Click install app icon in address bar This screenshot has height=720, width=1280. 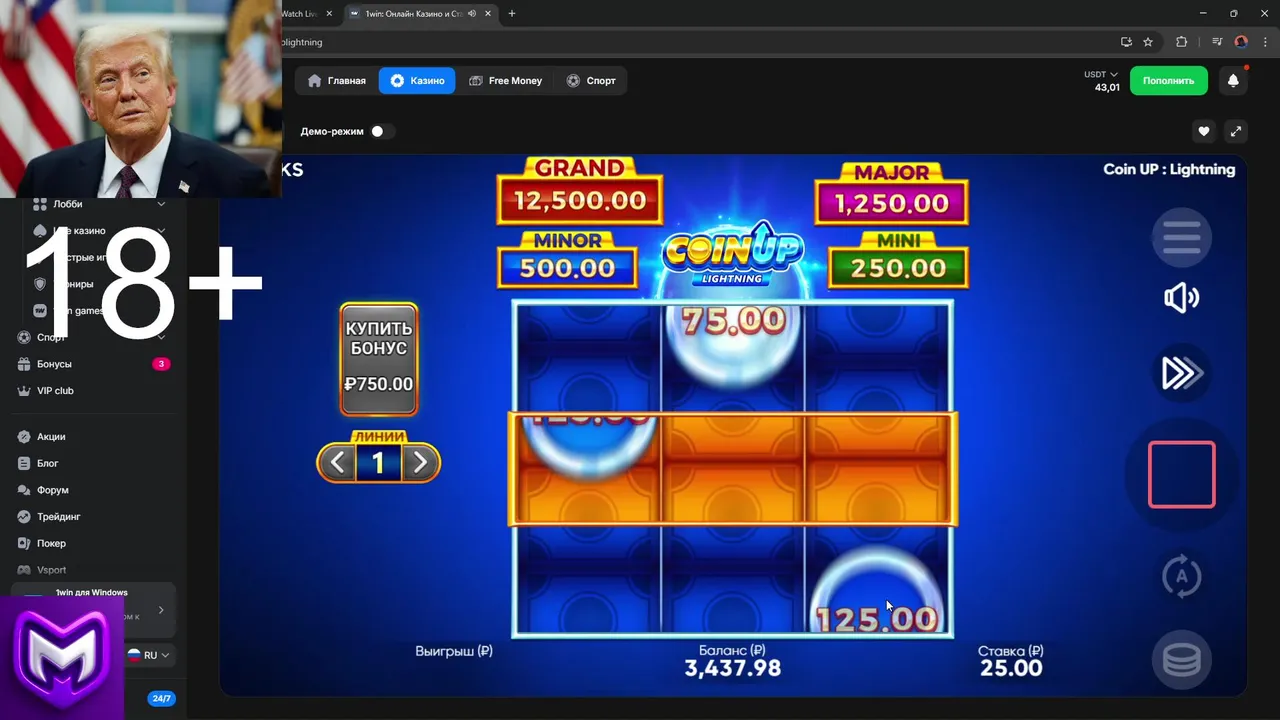(1126, 42)
